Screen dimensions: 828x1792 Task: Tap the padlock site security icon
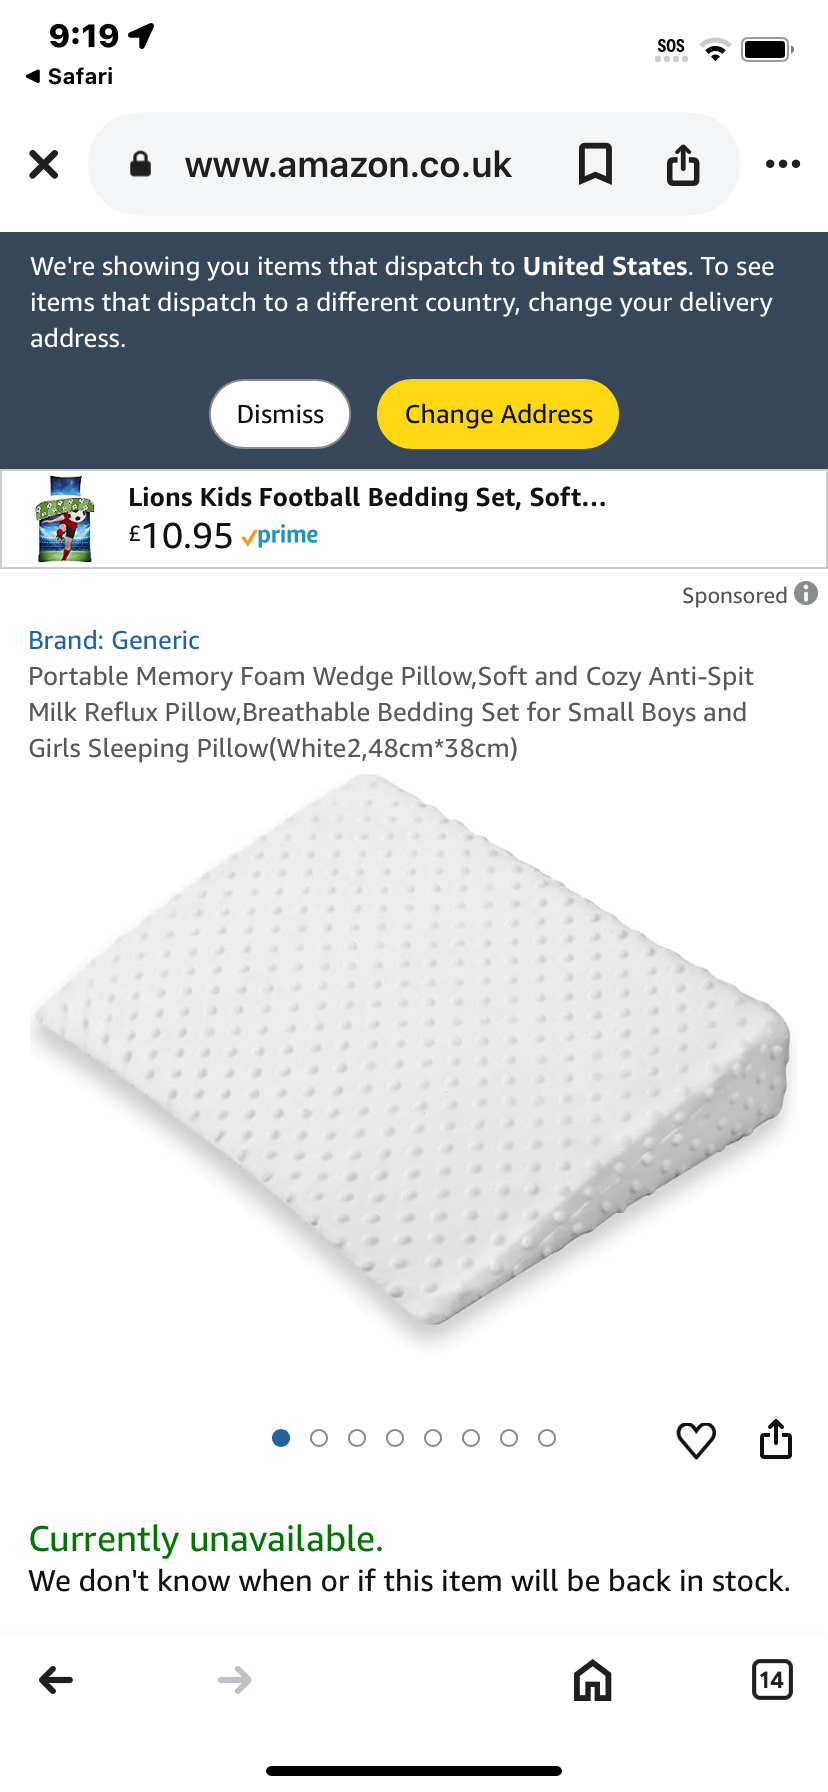[141, 164]
